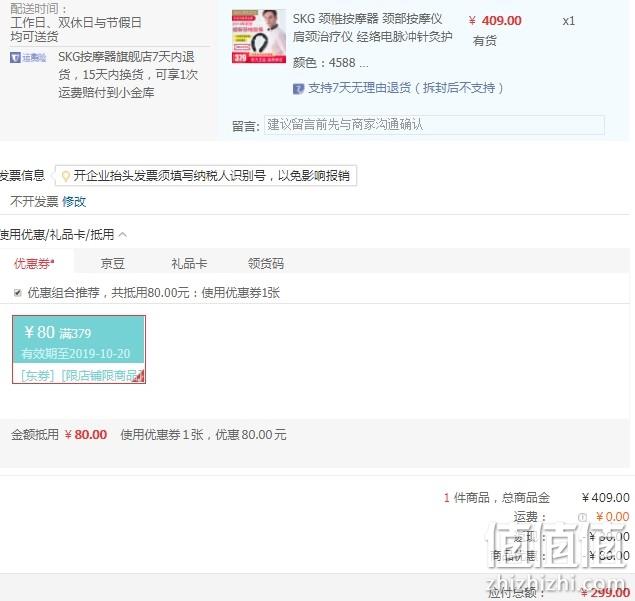
Task: Click 修改 to change invoice setting
Action: tap(74, 201)
